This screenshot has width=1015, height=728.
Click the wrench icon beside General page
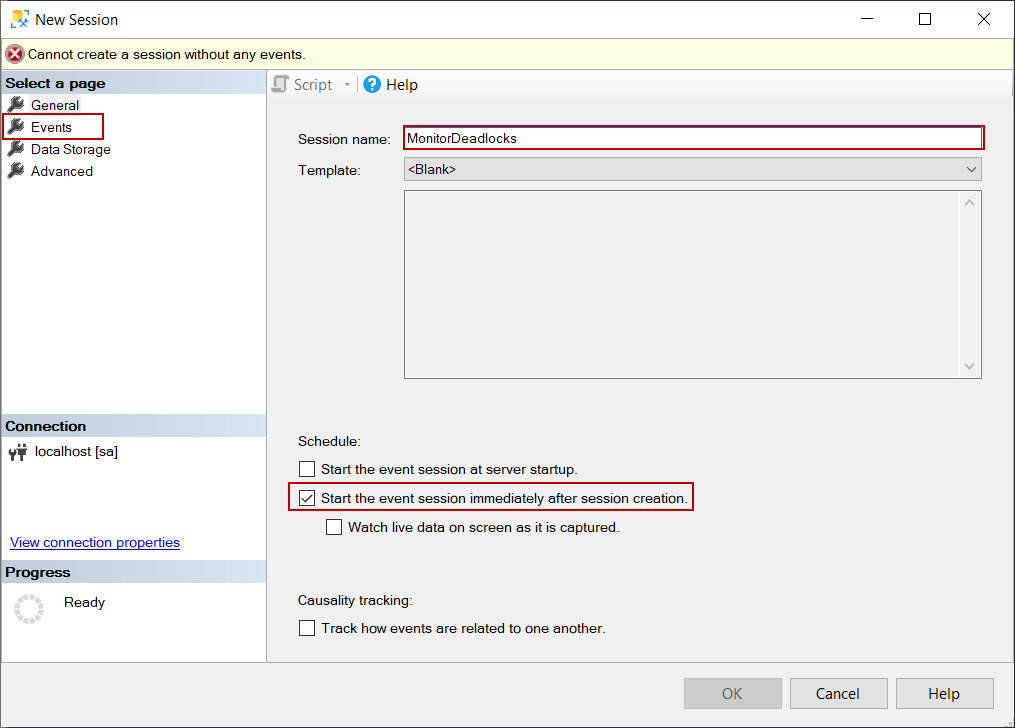point(18,104)
